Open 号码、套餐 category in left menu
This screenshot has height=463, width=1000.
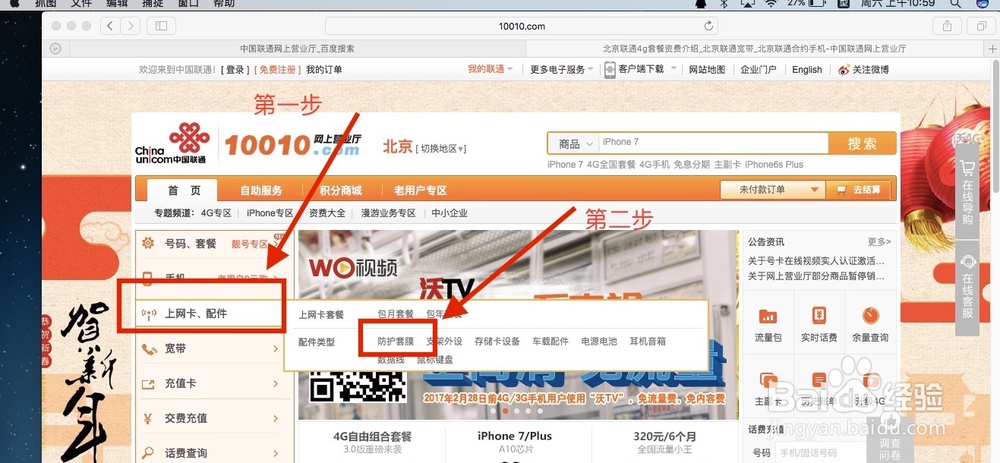coord(190,244)
